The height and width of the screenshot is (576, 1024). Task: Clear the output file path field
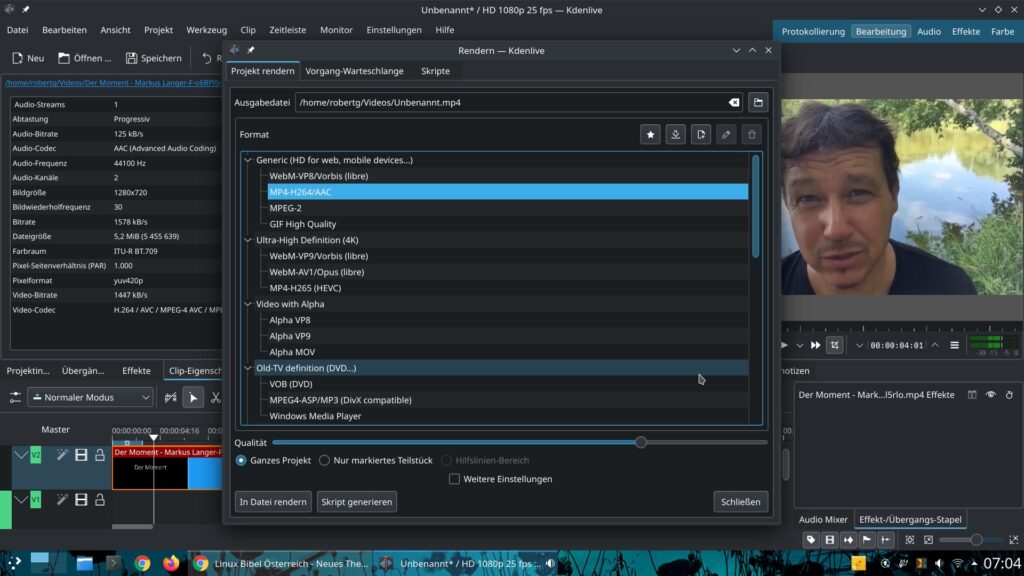coord(734,103)
